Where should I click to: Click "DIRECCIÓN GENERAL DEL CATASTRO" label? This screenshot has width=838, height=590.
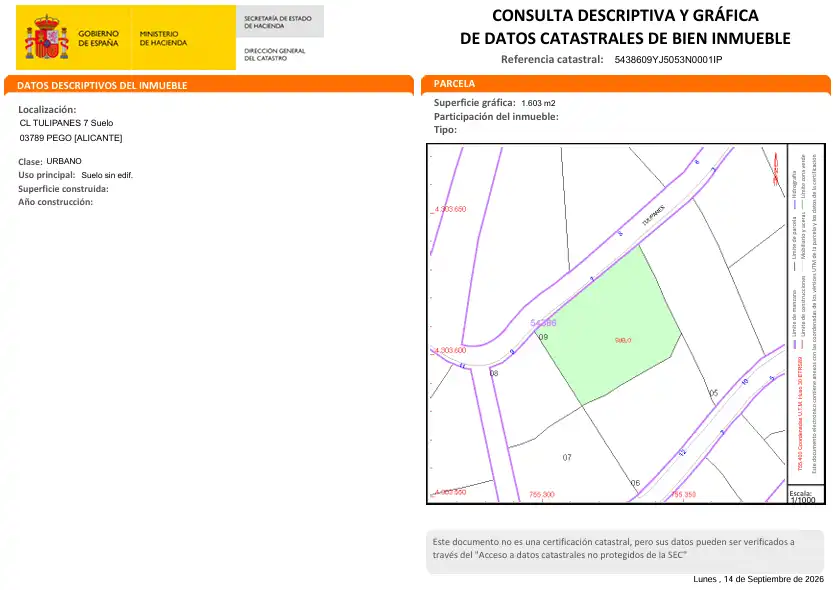275,55
